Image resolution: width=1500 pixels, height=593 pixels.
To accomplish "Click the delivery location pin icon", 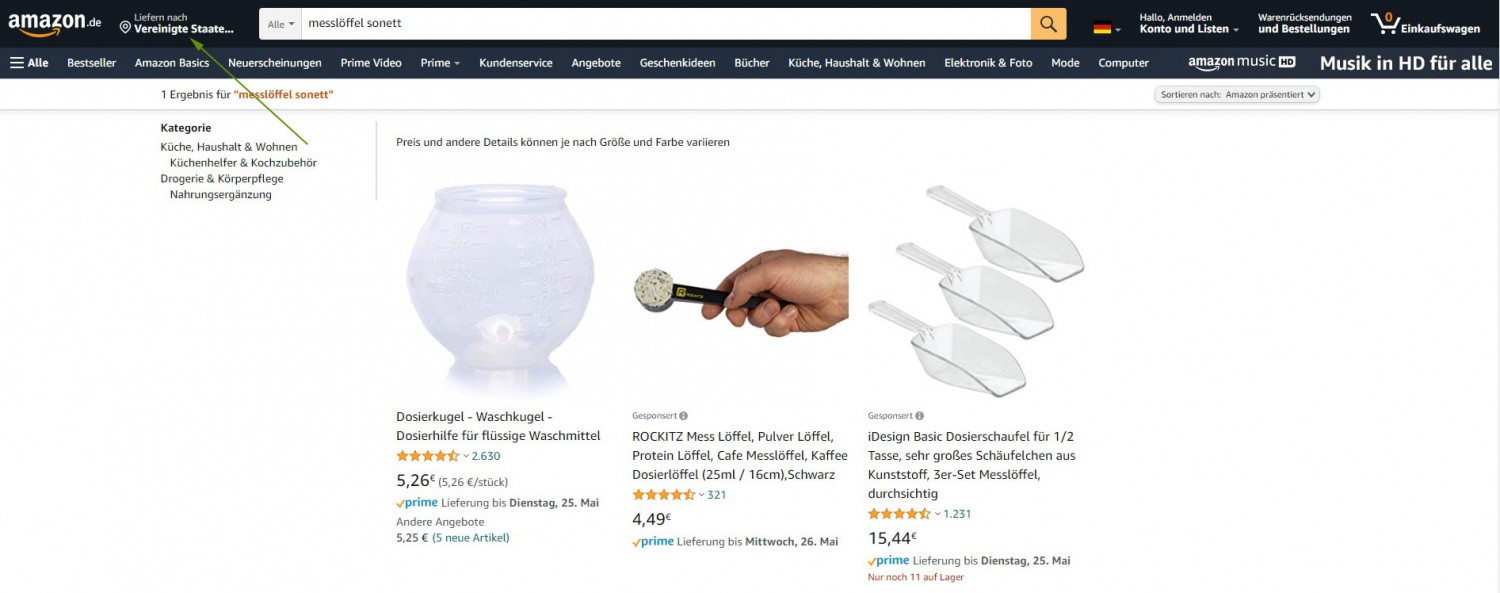I will pyautogui.click(x=125, y=28).
